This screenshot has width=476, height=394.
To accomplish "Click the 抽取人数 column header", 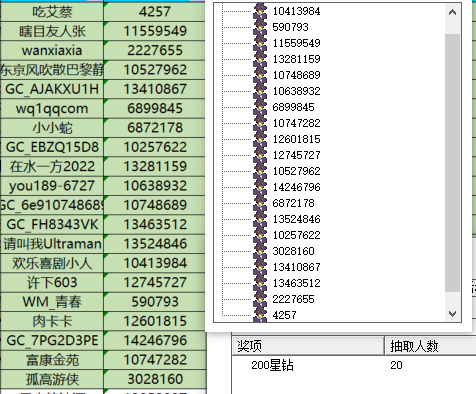I will (x=430, y=346).
